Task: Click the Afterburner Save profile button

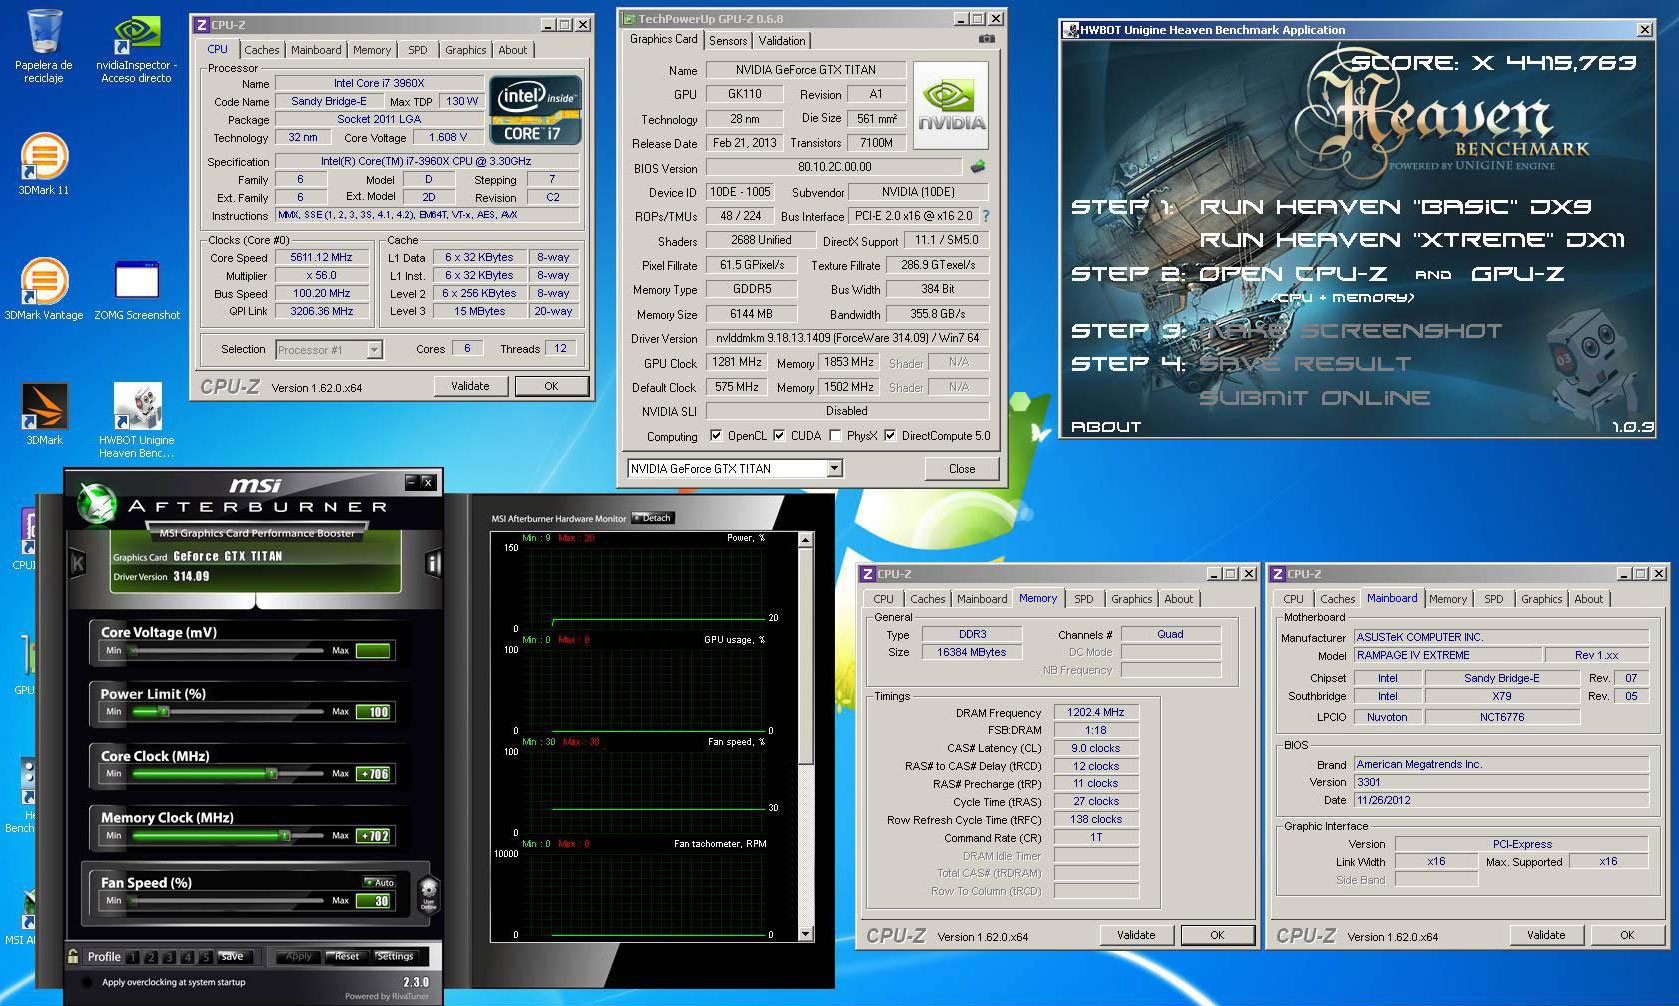Action: (x=232, y=957)
